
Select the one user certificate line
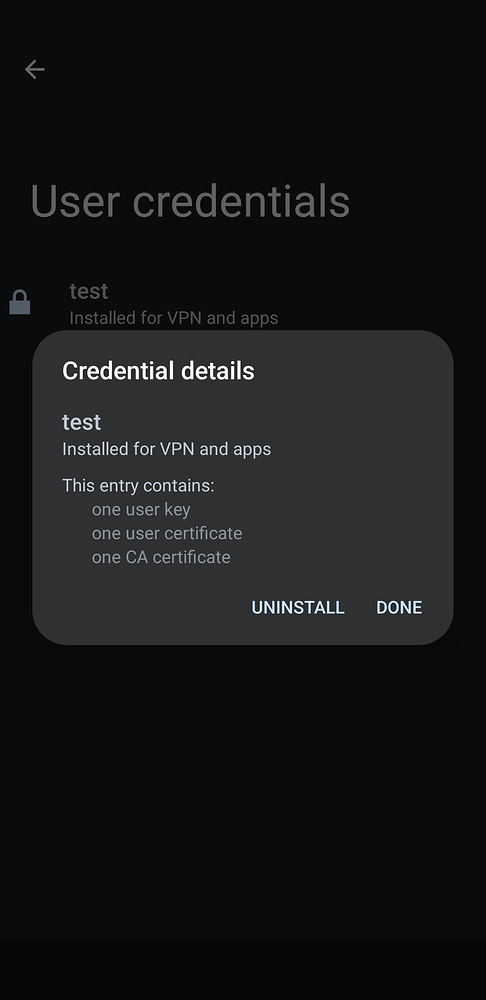pos(167,533)
